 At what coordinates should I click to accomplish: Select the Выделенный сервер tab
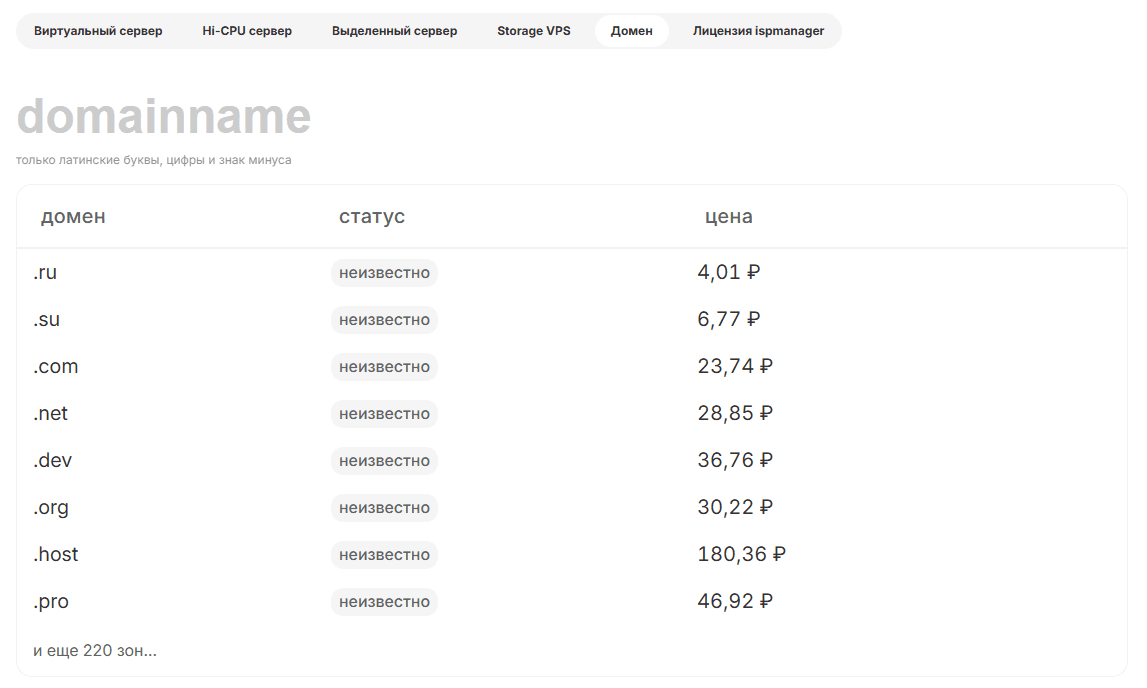[394, 31]
